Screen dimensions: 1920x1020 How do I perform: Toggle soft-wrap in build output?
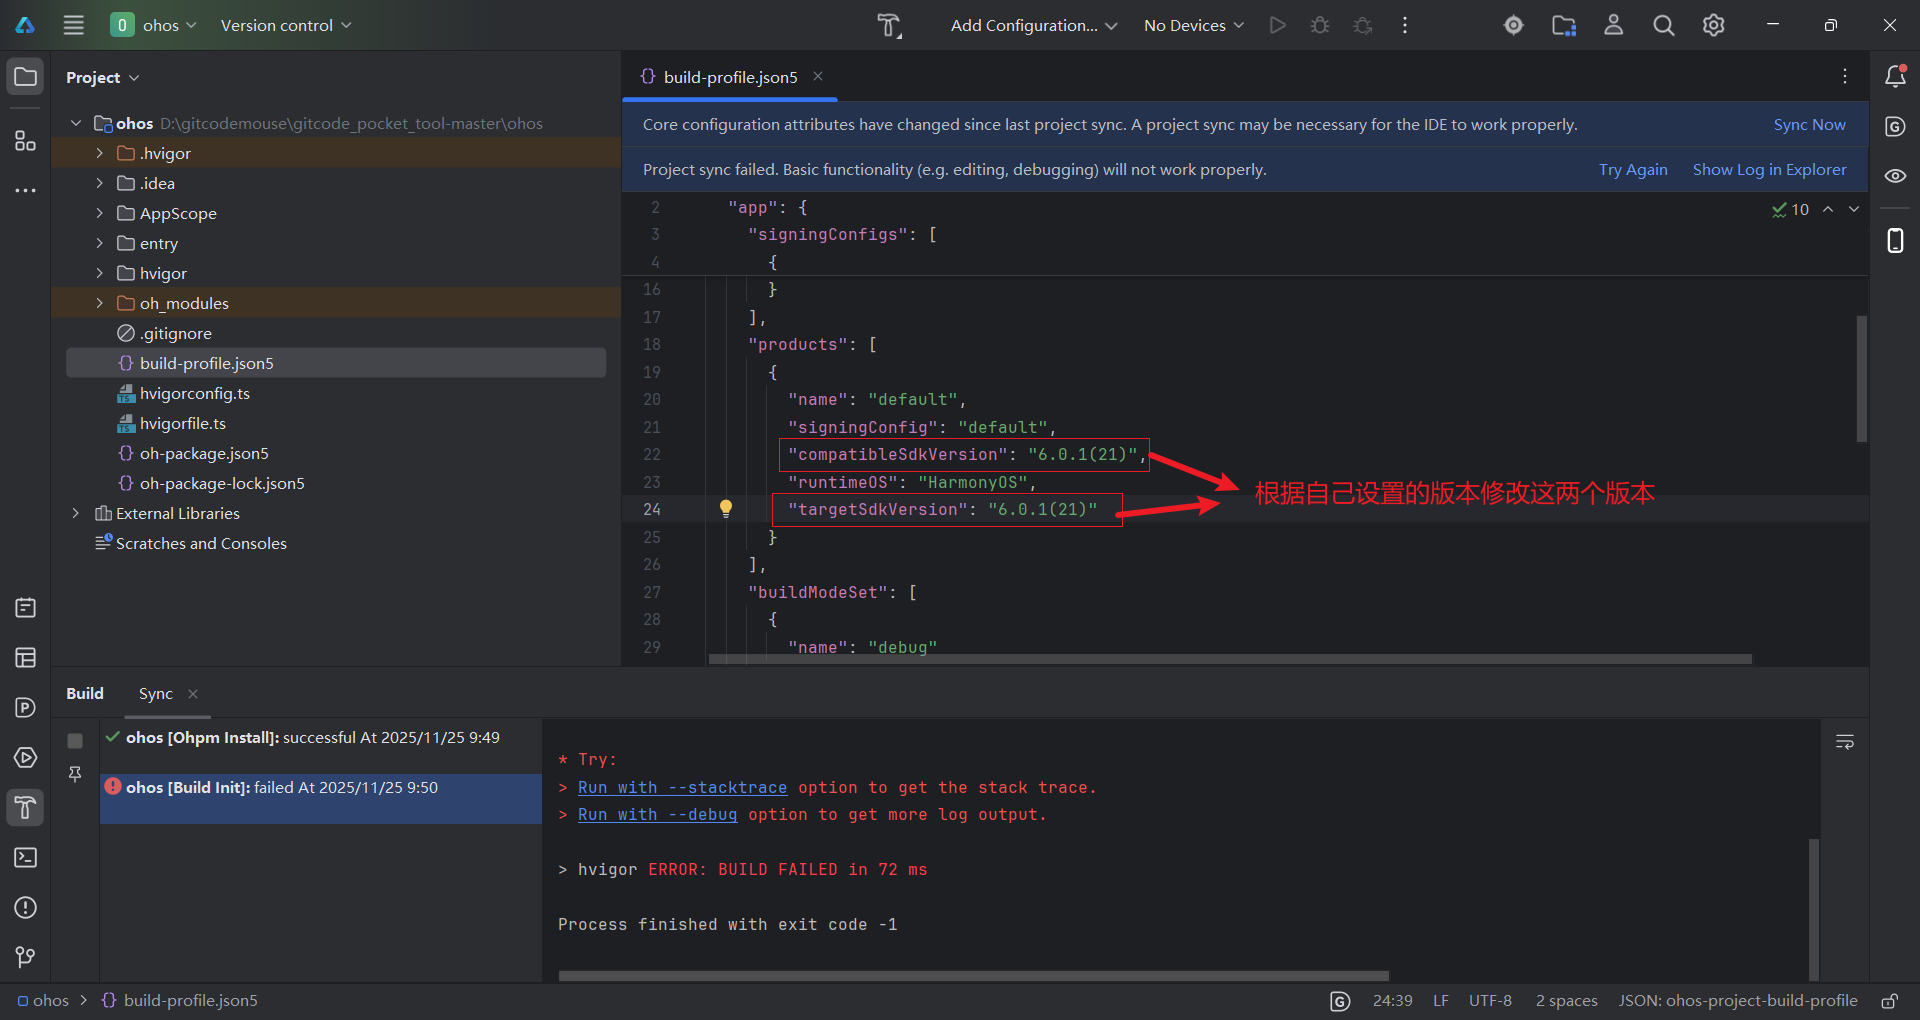[1845, 742]
